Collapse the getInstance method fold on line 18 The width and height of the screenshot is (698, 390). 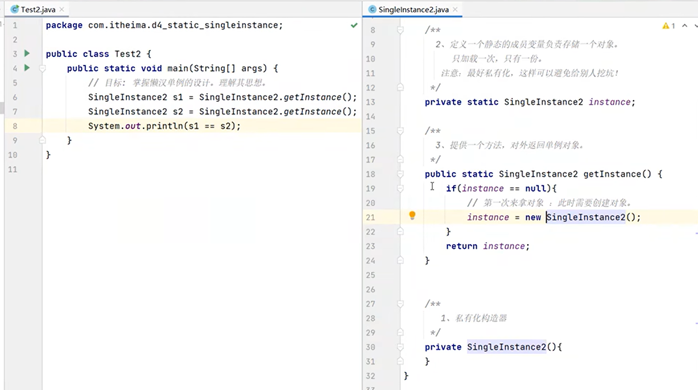point(400,174)
